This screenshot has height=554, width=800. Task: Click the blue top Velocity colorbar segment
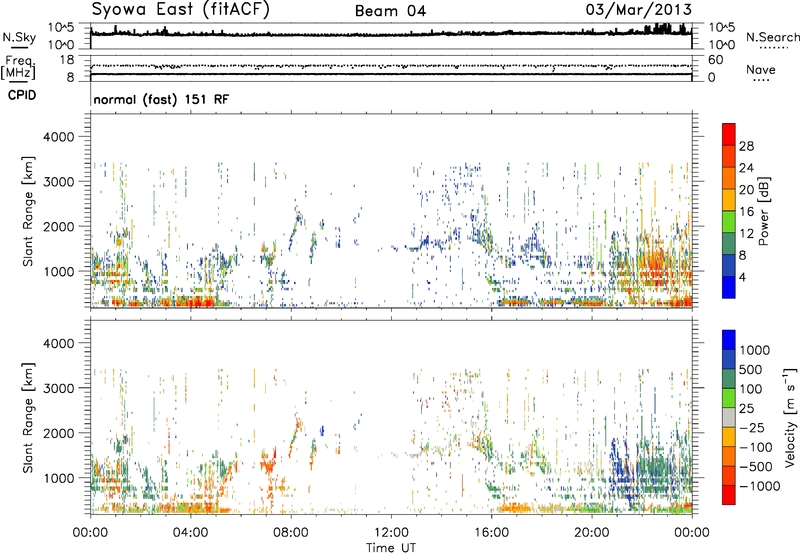click(x=729, y=340)
